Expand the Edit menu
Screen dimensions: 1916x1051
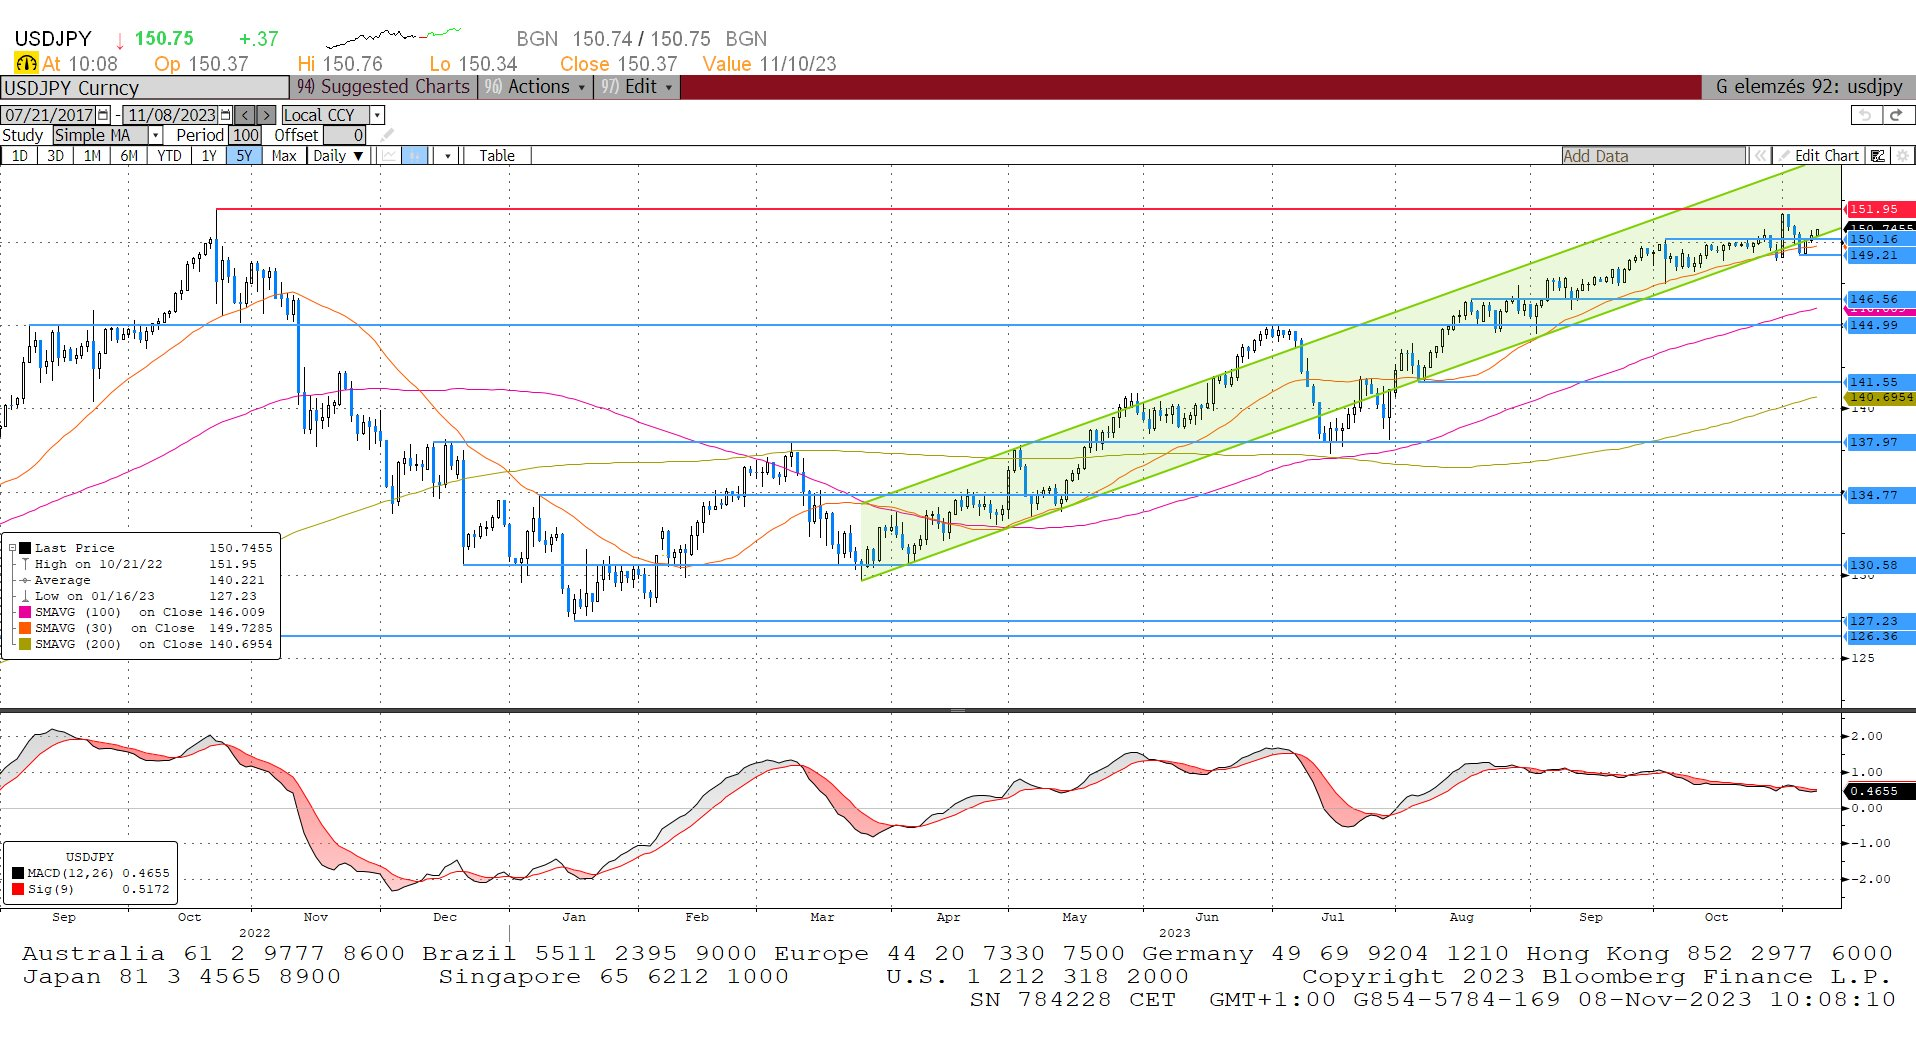coord(637,87)
